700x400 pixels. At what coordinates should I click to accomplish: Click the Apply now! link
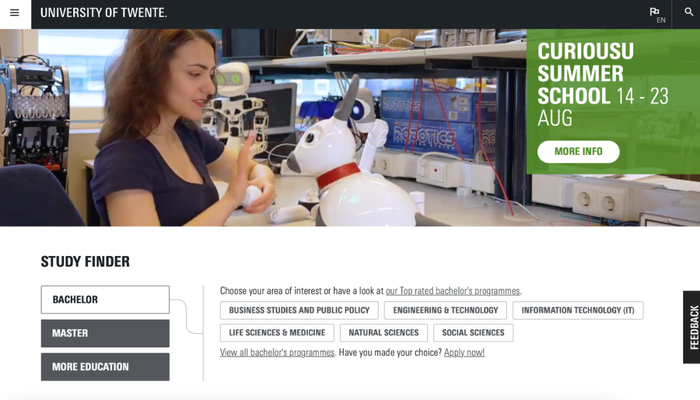pos(464,353)
